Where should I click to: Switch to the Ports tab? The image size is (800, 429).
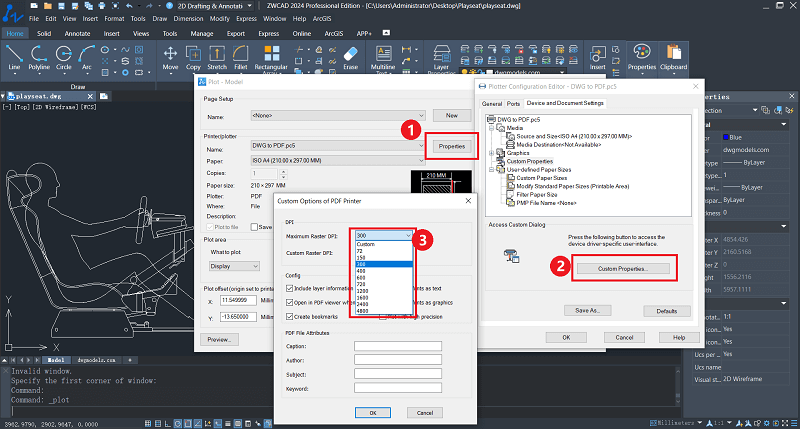(x=513, y=103)
